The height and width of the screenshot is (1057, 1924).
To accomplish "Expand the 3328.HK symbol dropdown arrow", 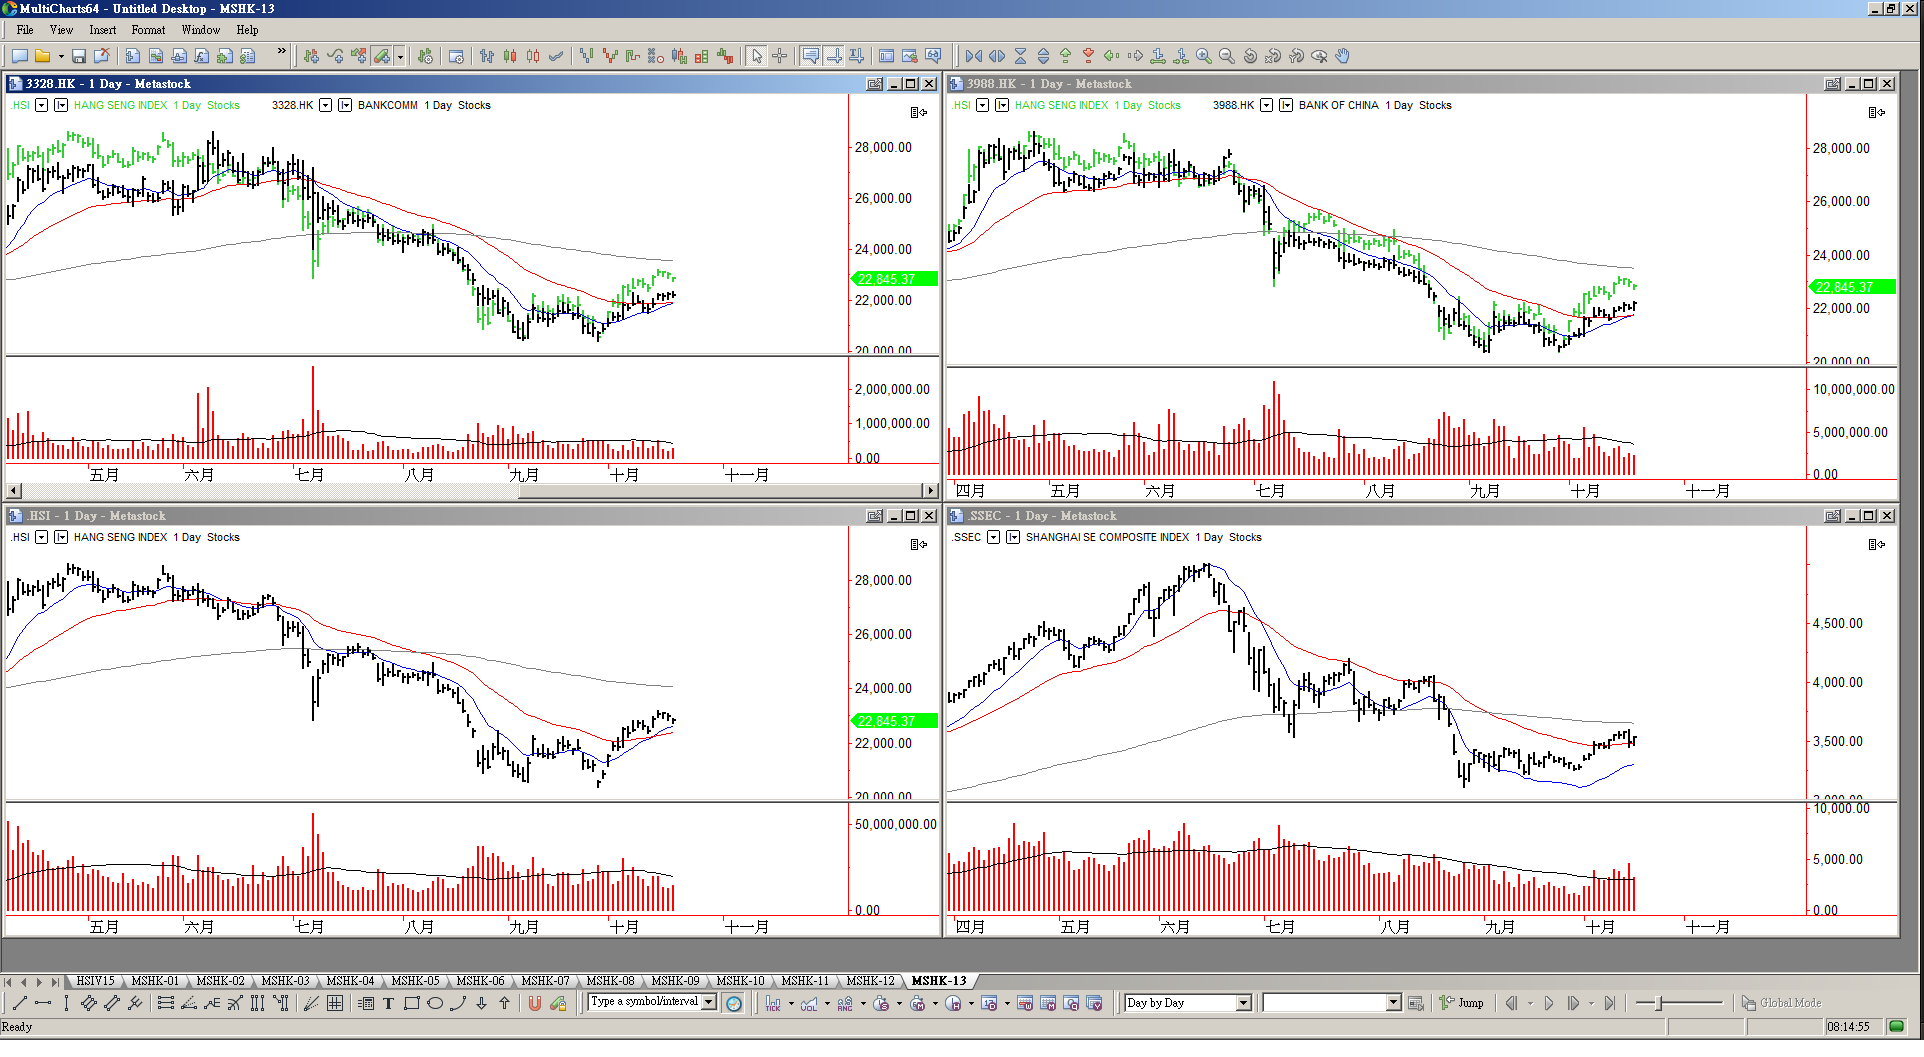I will [x=325, y=105].
